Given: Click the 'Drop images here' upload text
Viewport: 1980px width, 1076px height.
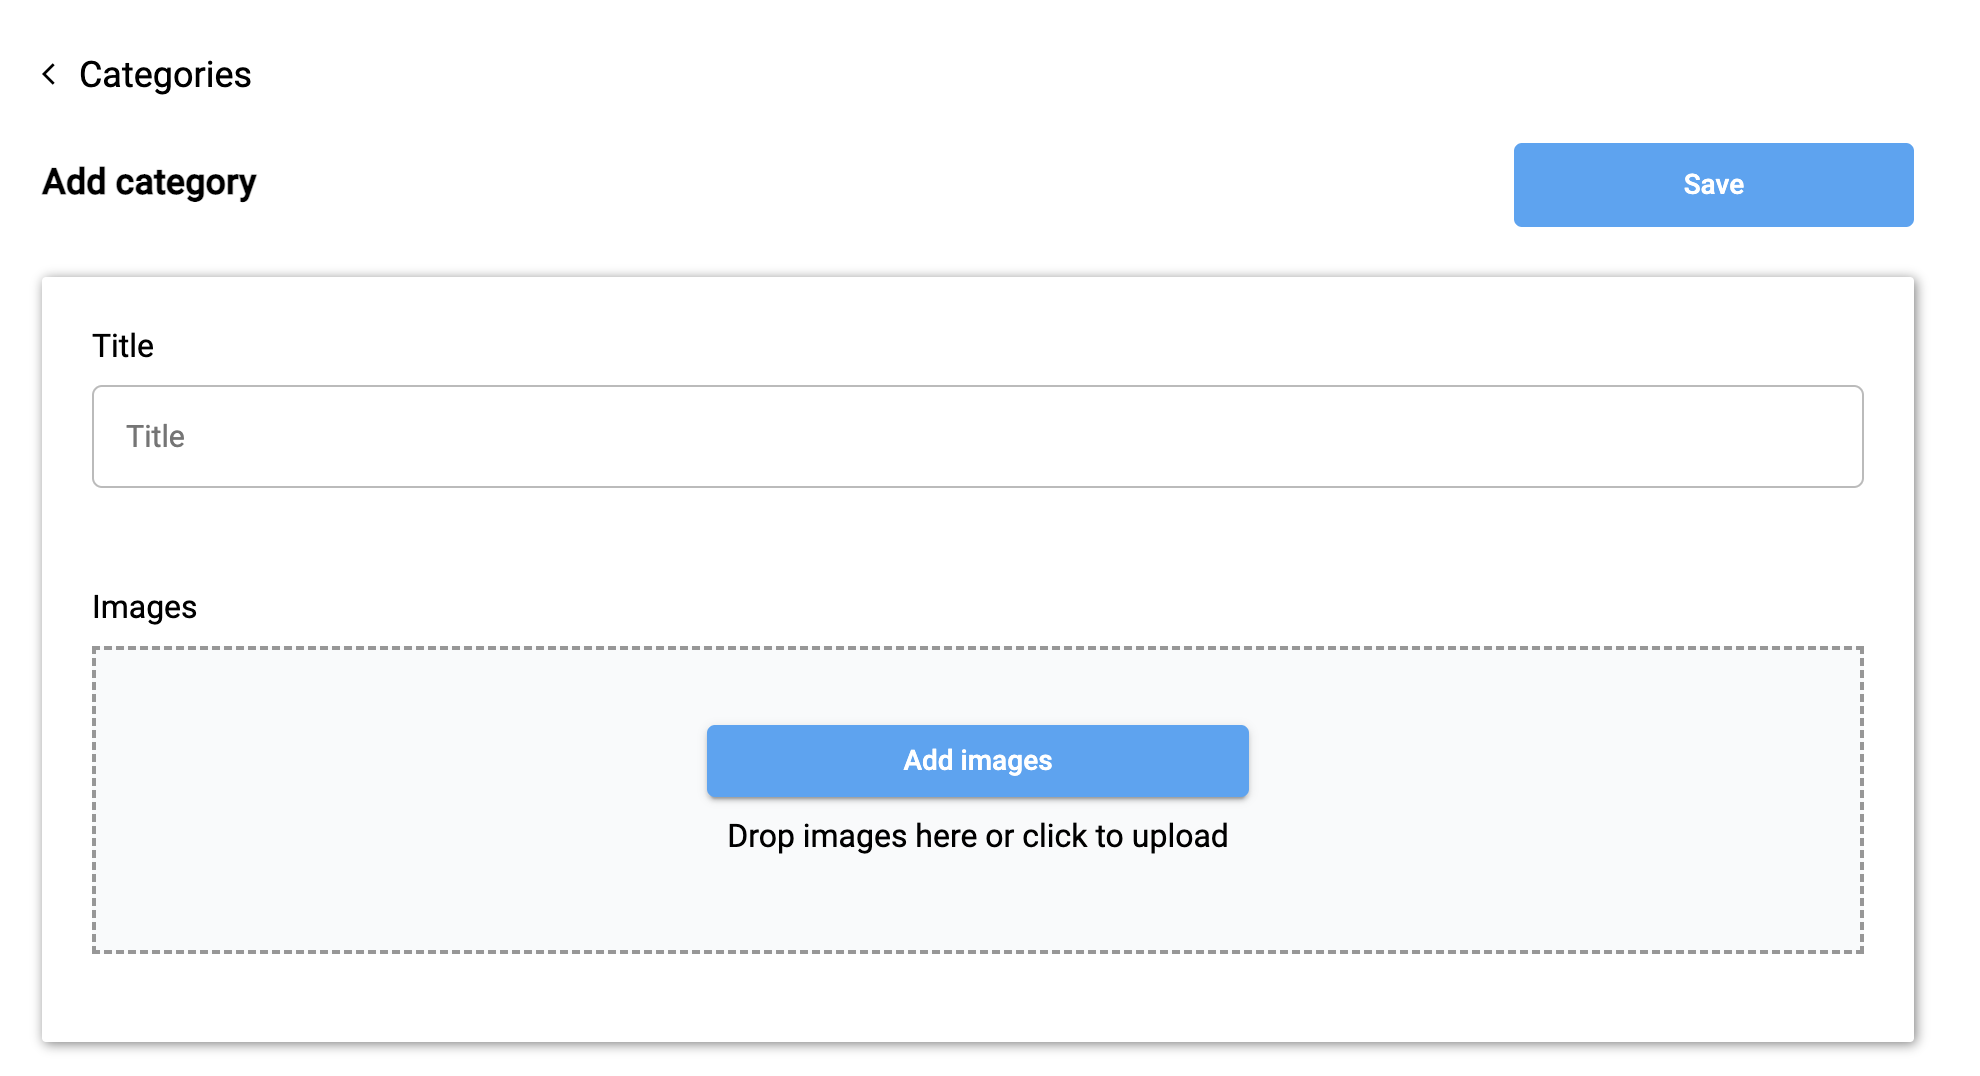Looking at the screenshot, I should (x=977, y=836).
